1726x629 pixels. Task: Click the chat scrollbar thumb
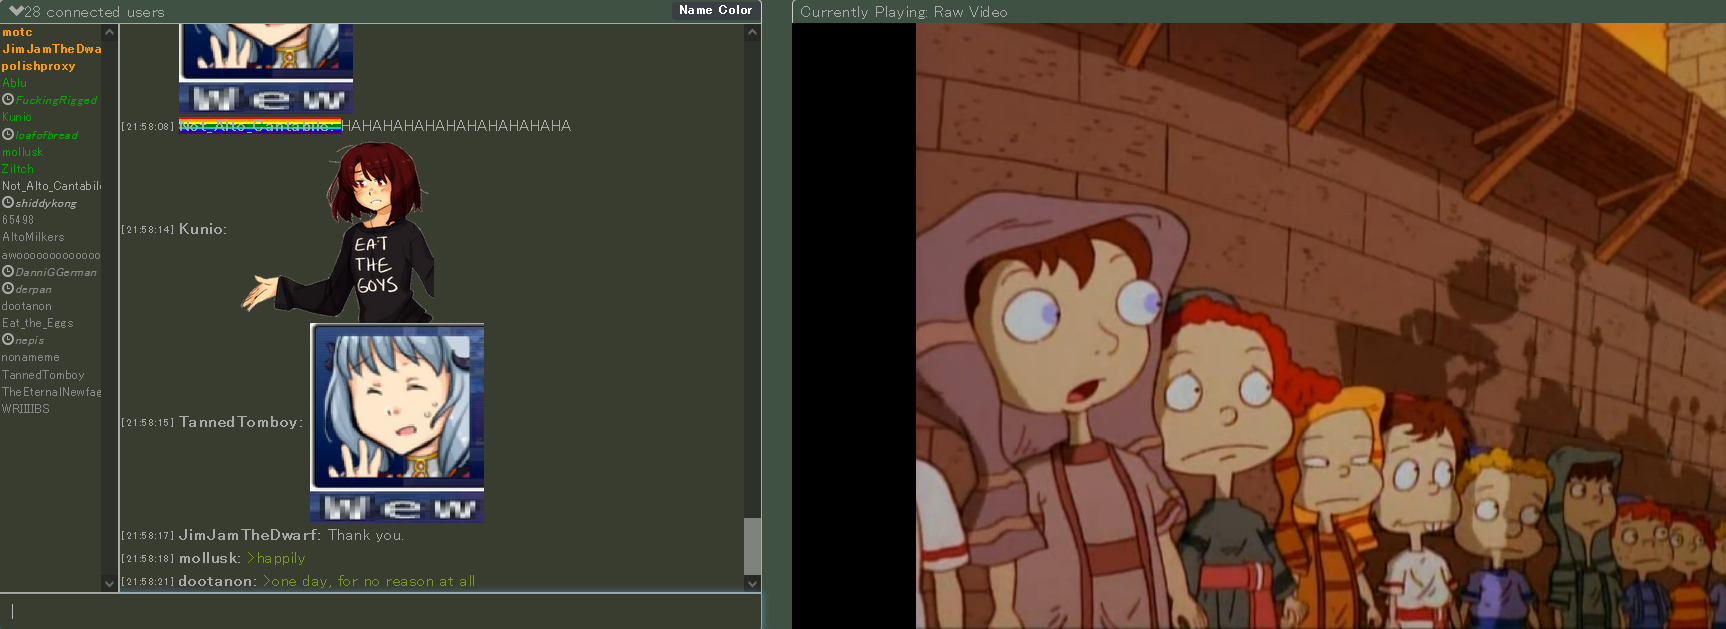(x=752, y=546)
